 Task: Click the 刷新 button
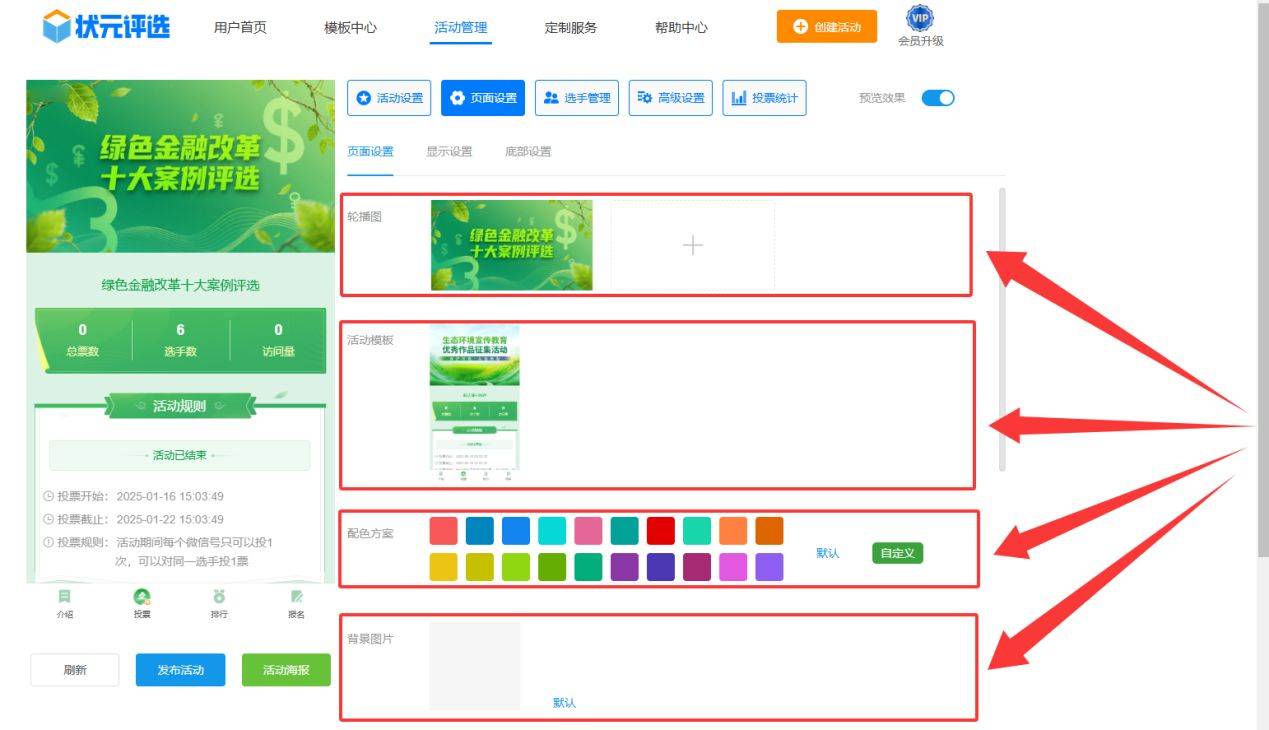click(75, 670)
